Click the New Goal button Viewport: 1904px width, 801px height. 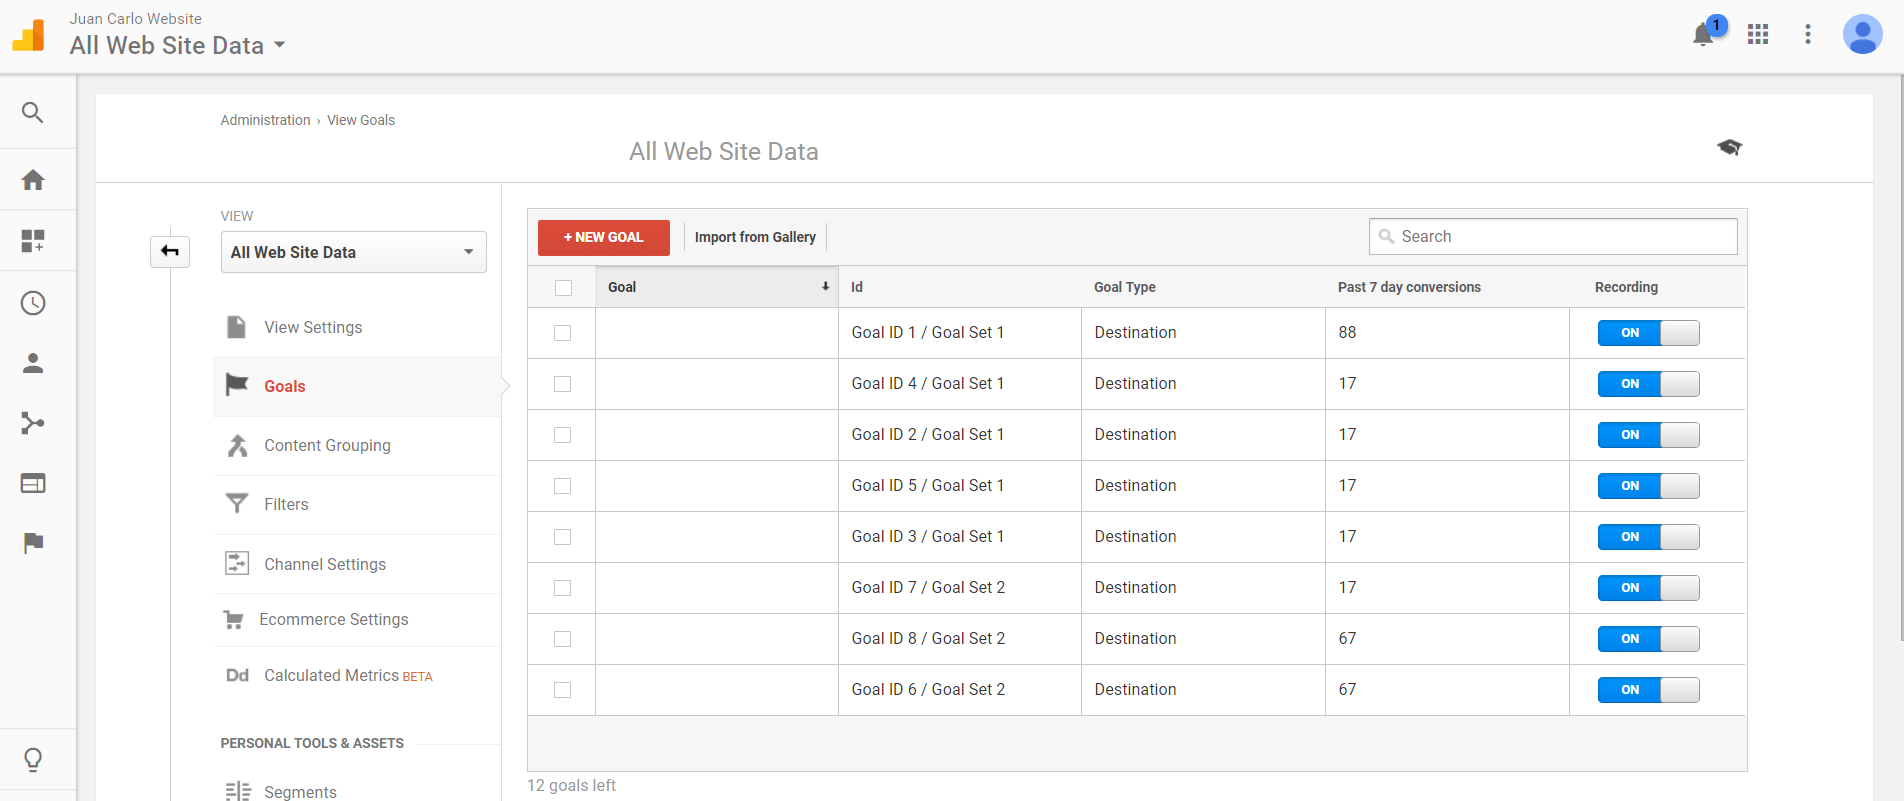pos(603,237)
